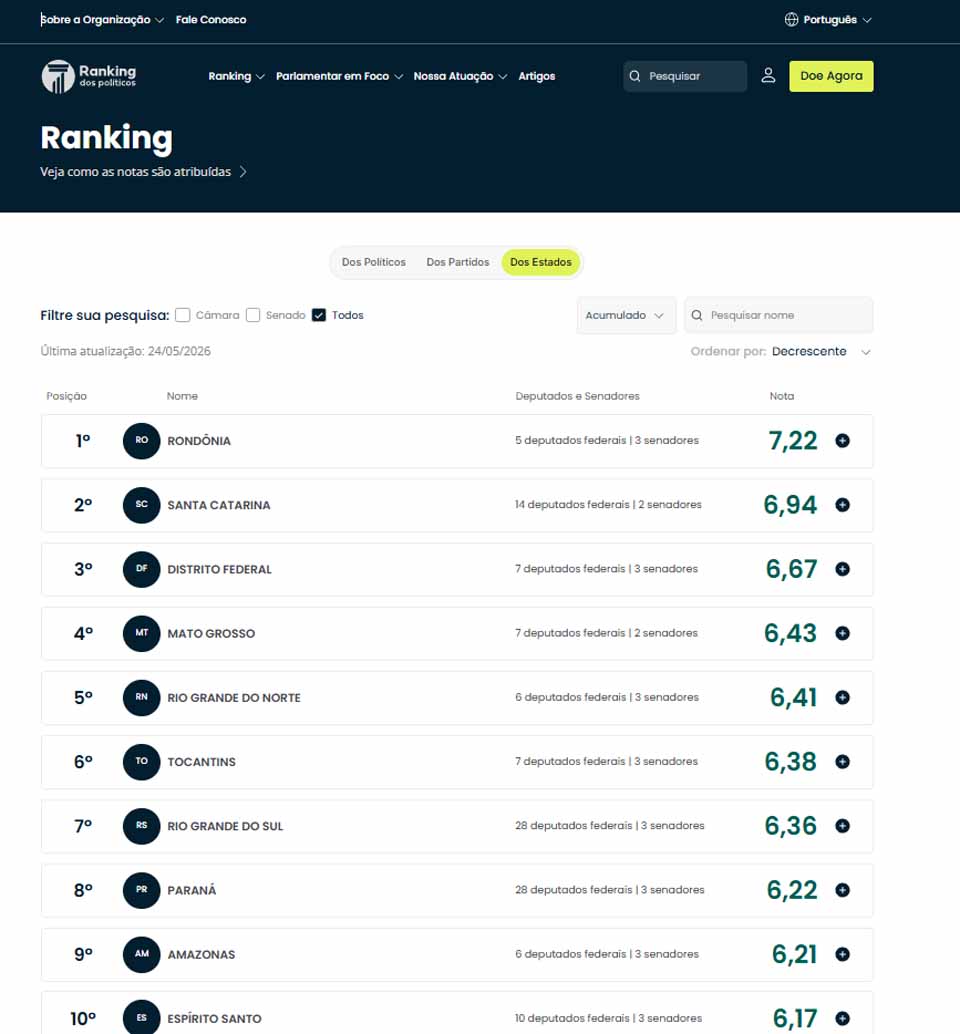Click the plus icon for Amazonas
The height and width of the screenshot is (1034, 960).
pos(842,954)
